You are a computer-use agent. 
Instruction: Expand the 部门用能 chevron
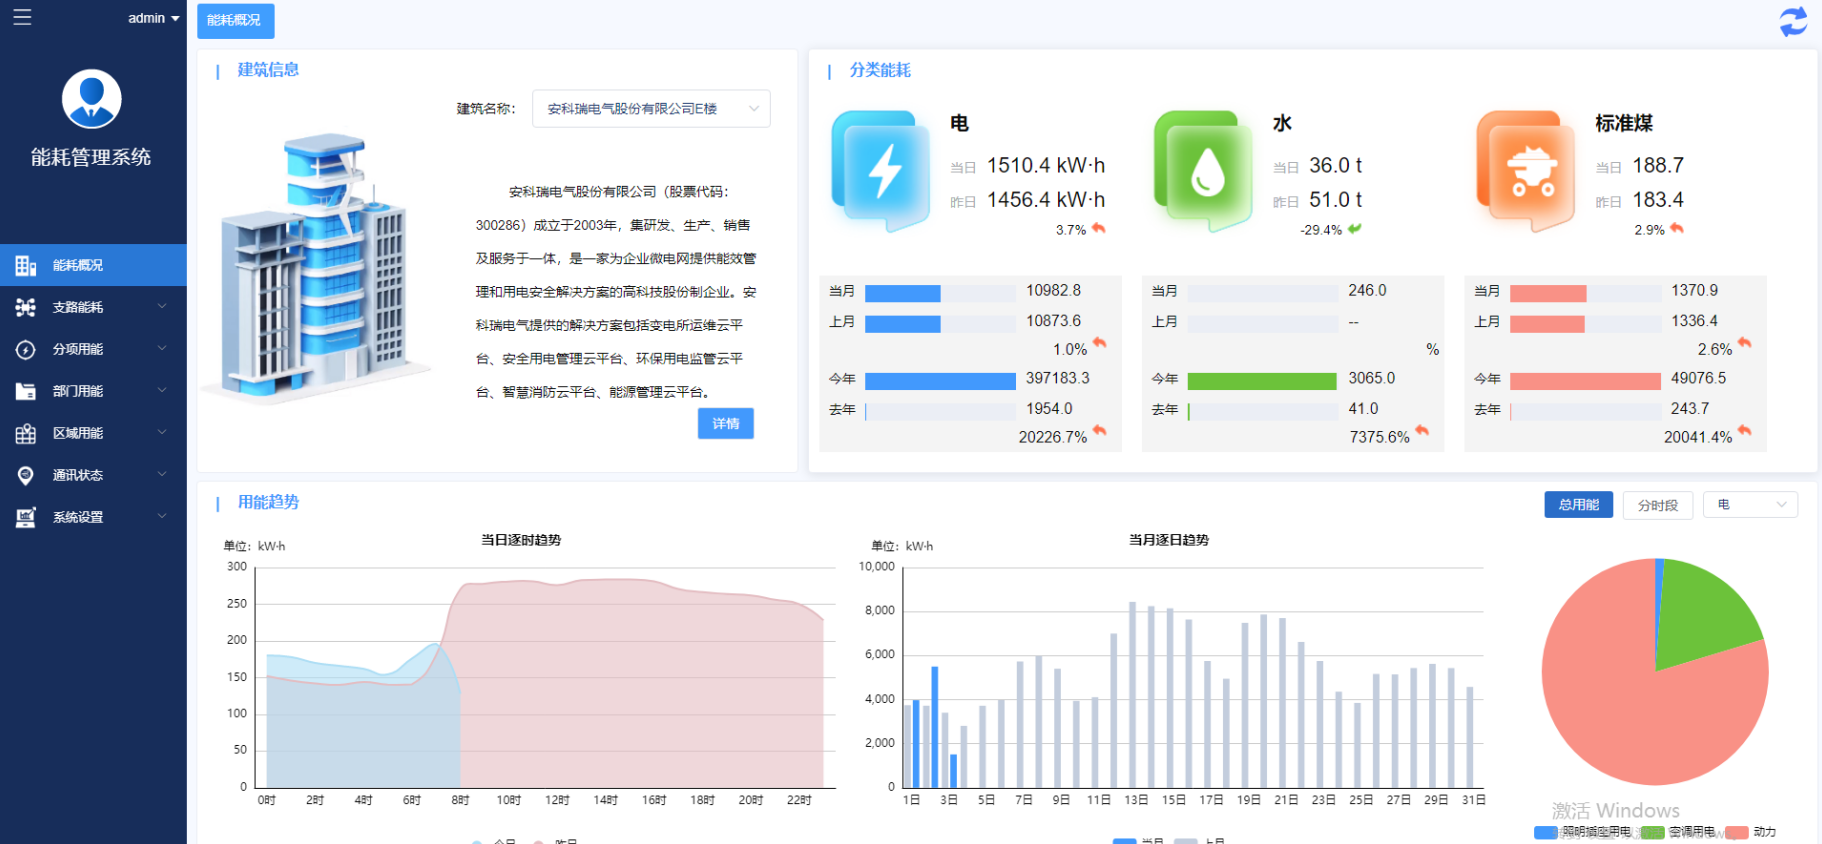[x=162, y=390]
